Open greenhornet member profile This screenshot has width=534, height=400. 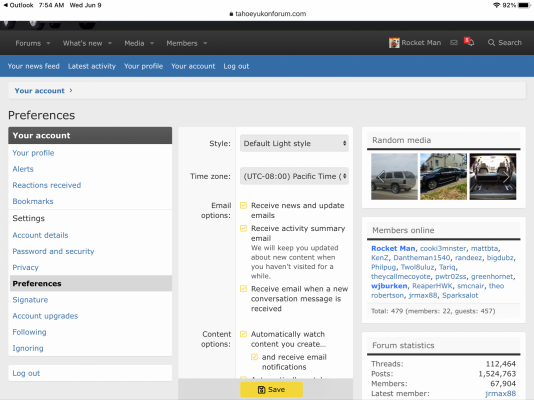[492, 276]
